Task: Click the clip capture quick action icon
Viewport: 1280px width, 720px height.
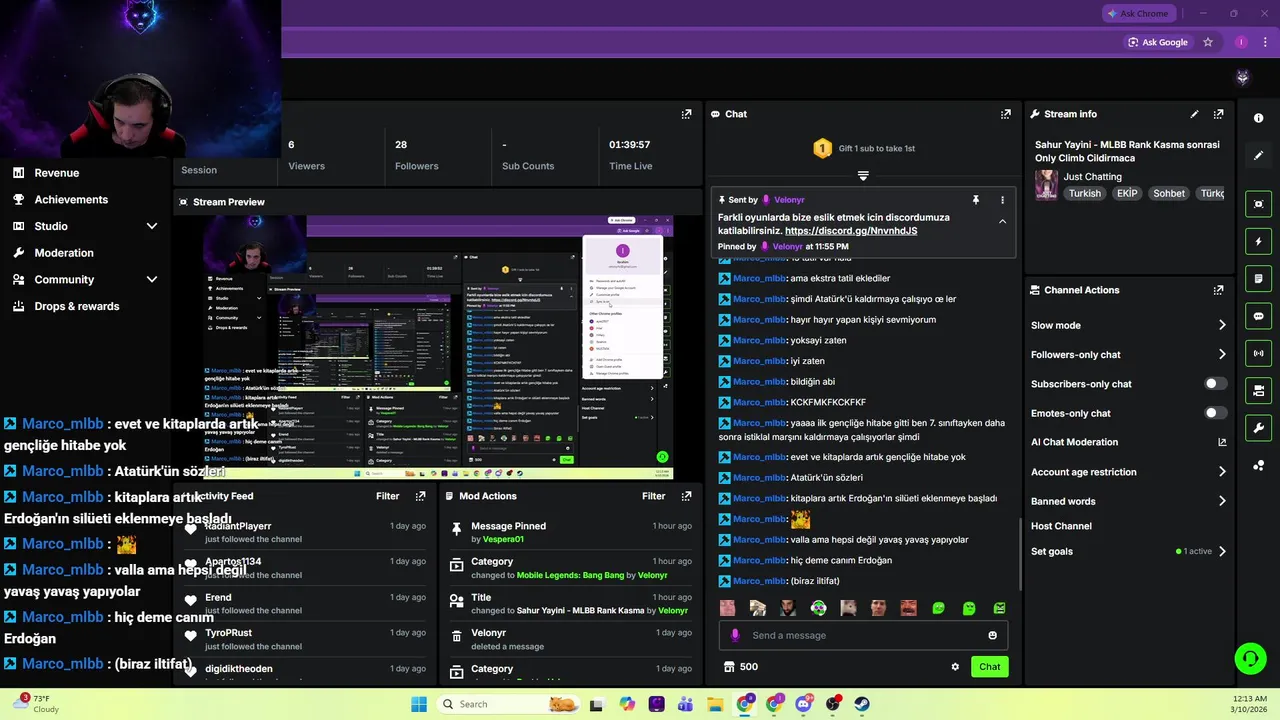Action: click(1258, 204)
